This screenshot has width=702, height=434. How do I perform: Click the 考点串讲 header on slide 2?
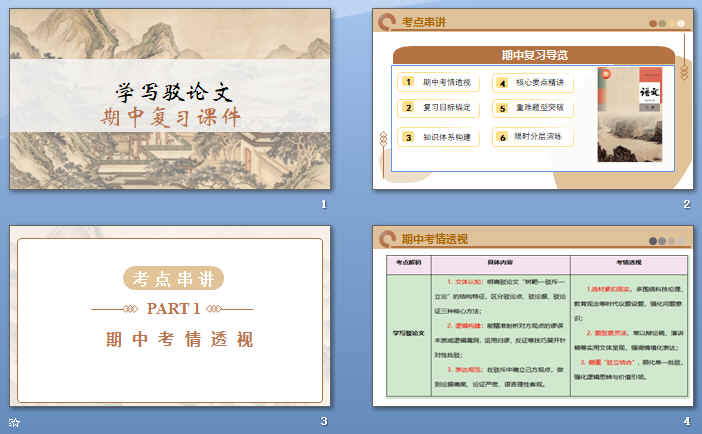(424, 22)
